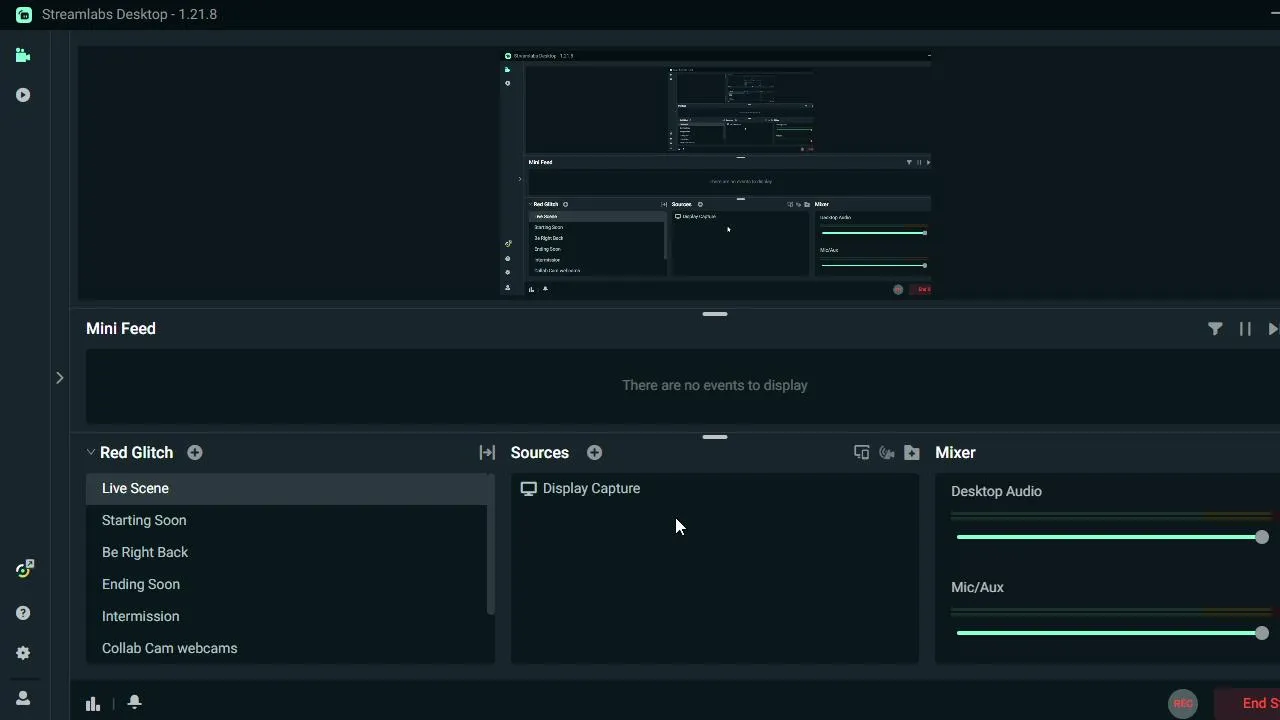
Task: Click the Mini Feed heading
Action: click(121, 329)
